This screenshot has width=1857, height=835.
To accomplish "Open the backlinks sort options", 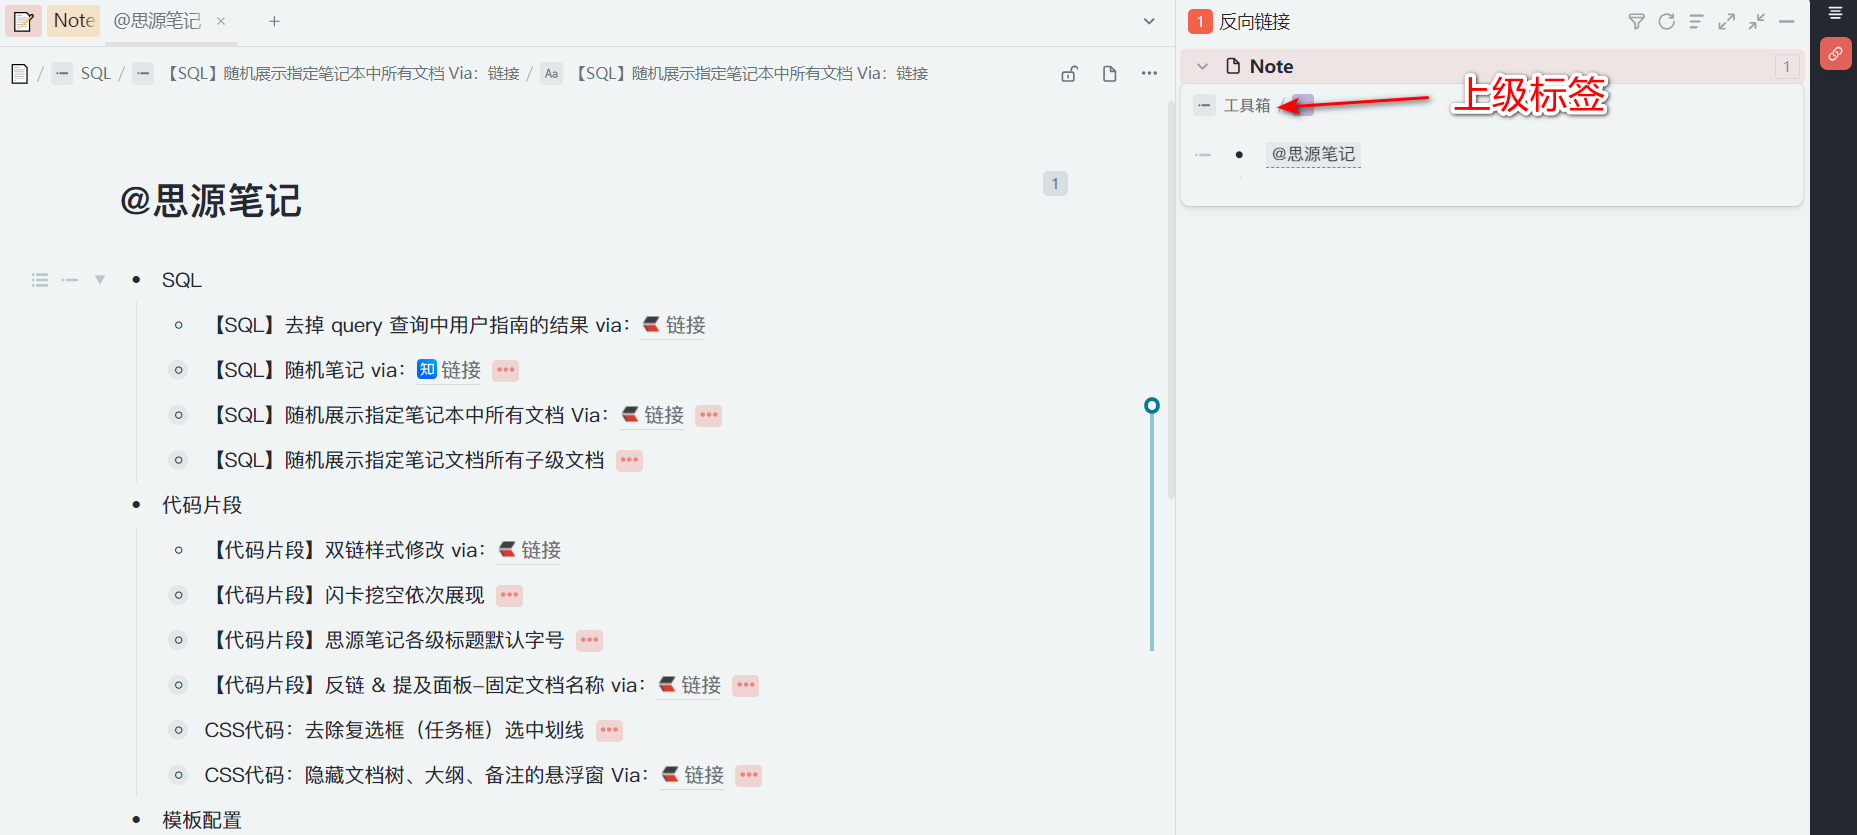I will point(1697,22).
